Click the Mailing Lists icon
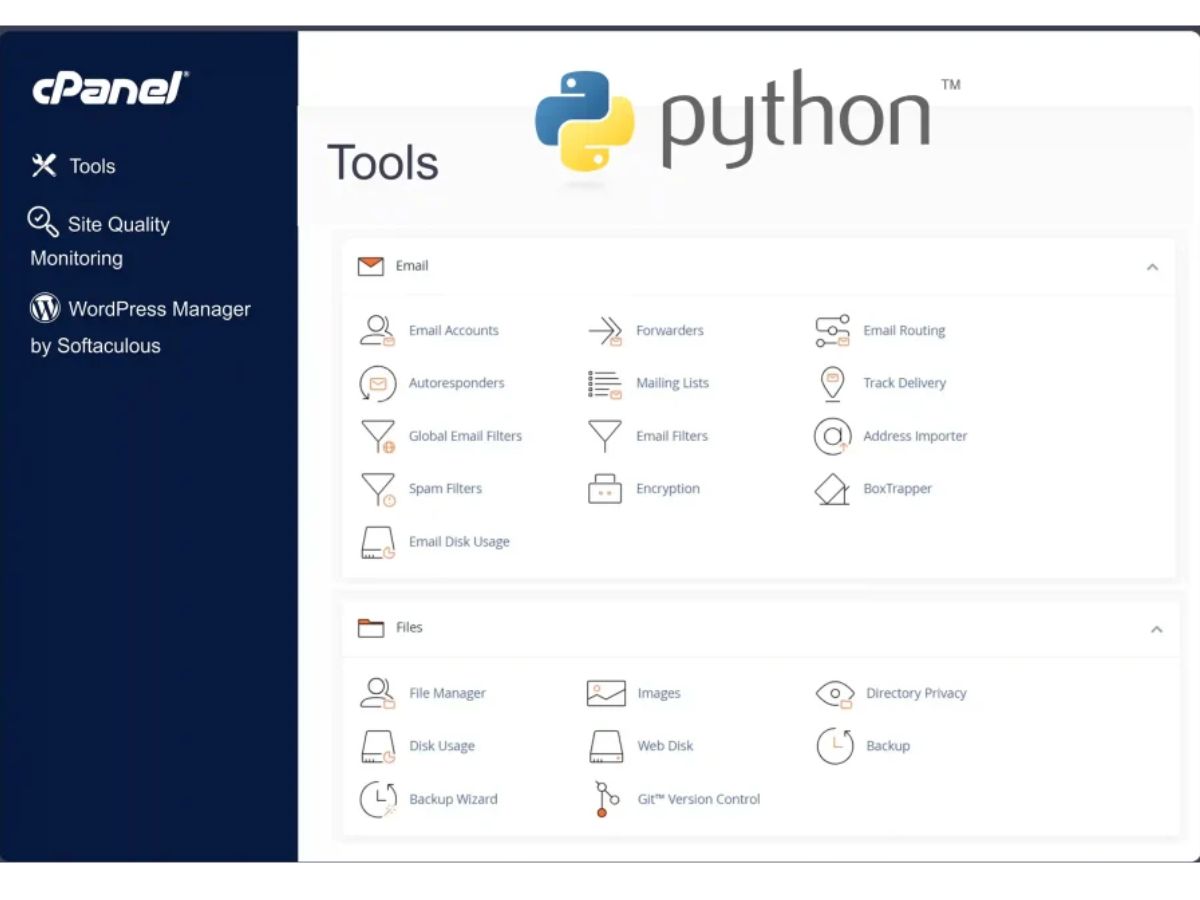Viewport: 1200px width, 900px height. tap(605, 384)
